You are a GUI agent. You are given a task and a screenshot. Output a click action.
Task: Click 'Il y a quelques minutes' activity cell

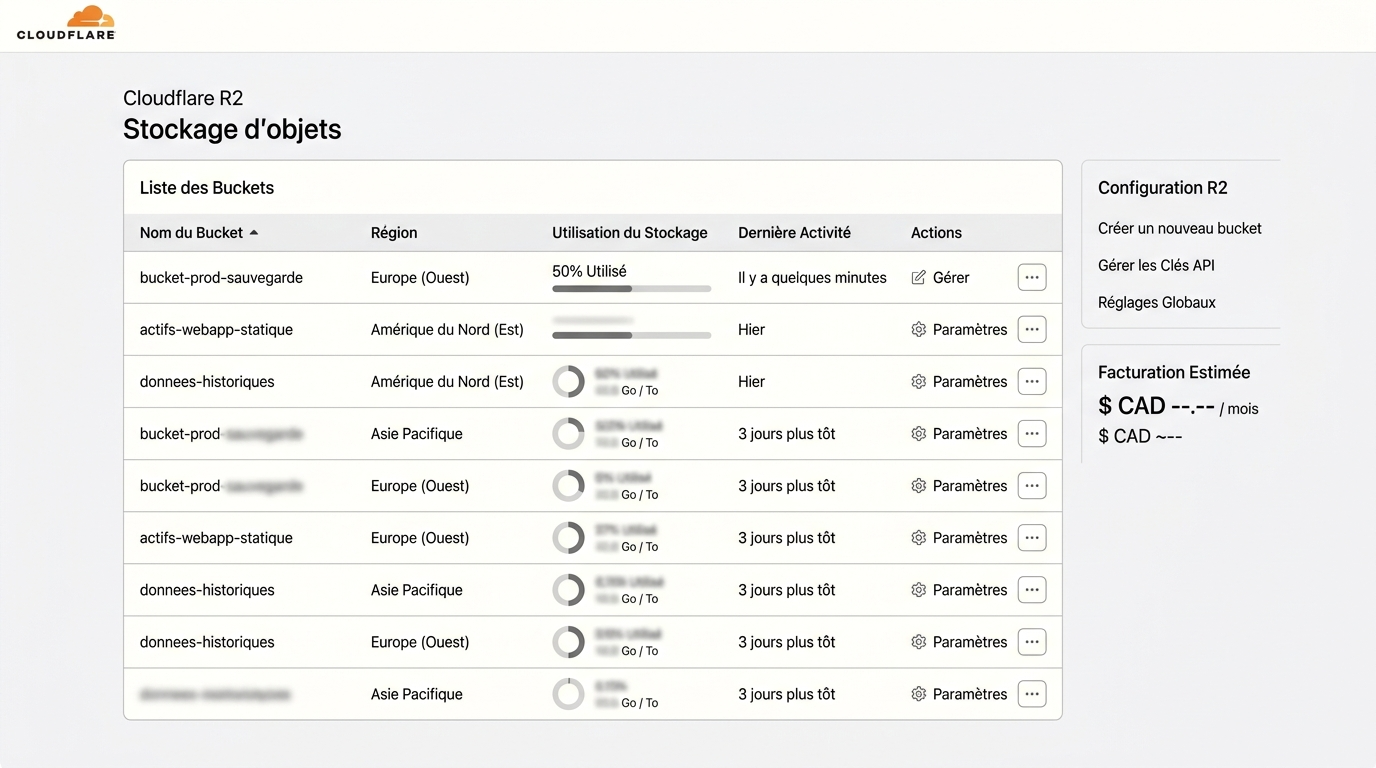812,277
